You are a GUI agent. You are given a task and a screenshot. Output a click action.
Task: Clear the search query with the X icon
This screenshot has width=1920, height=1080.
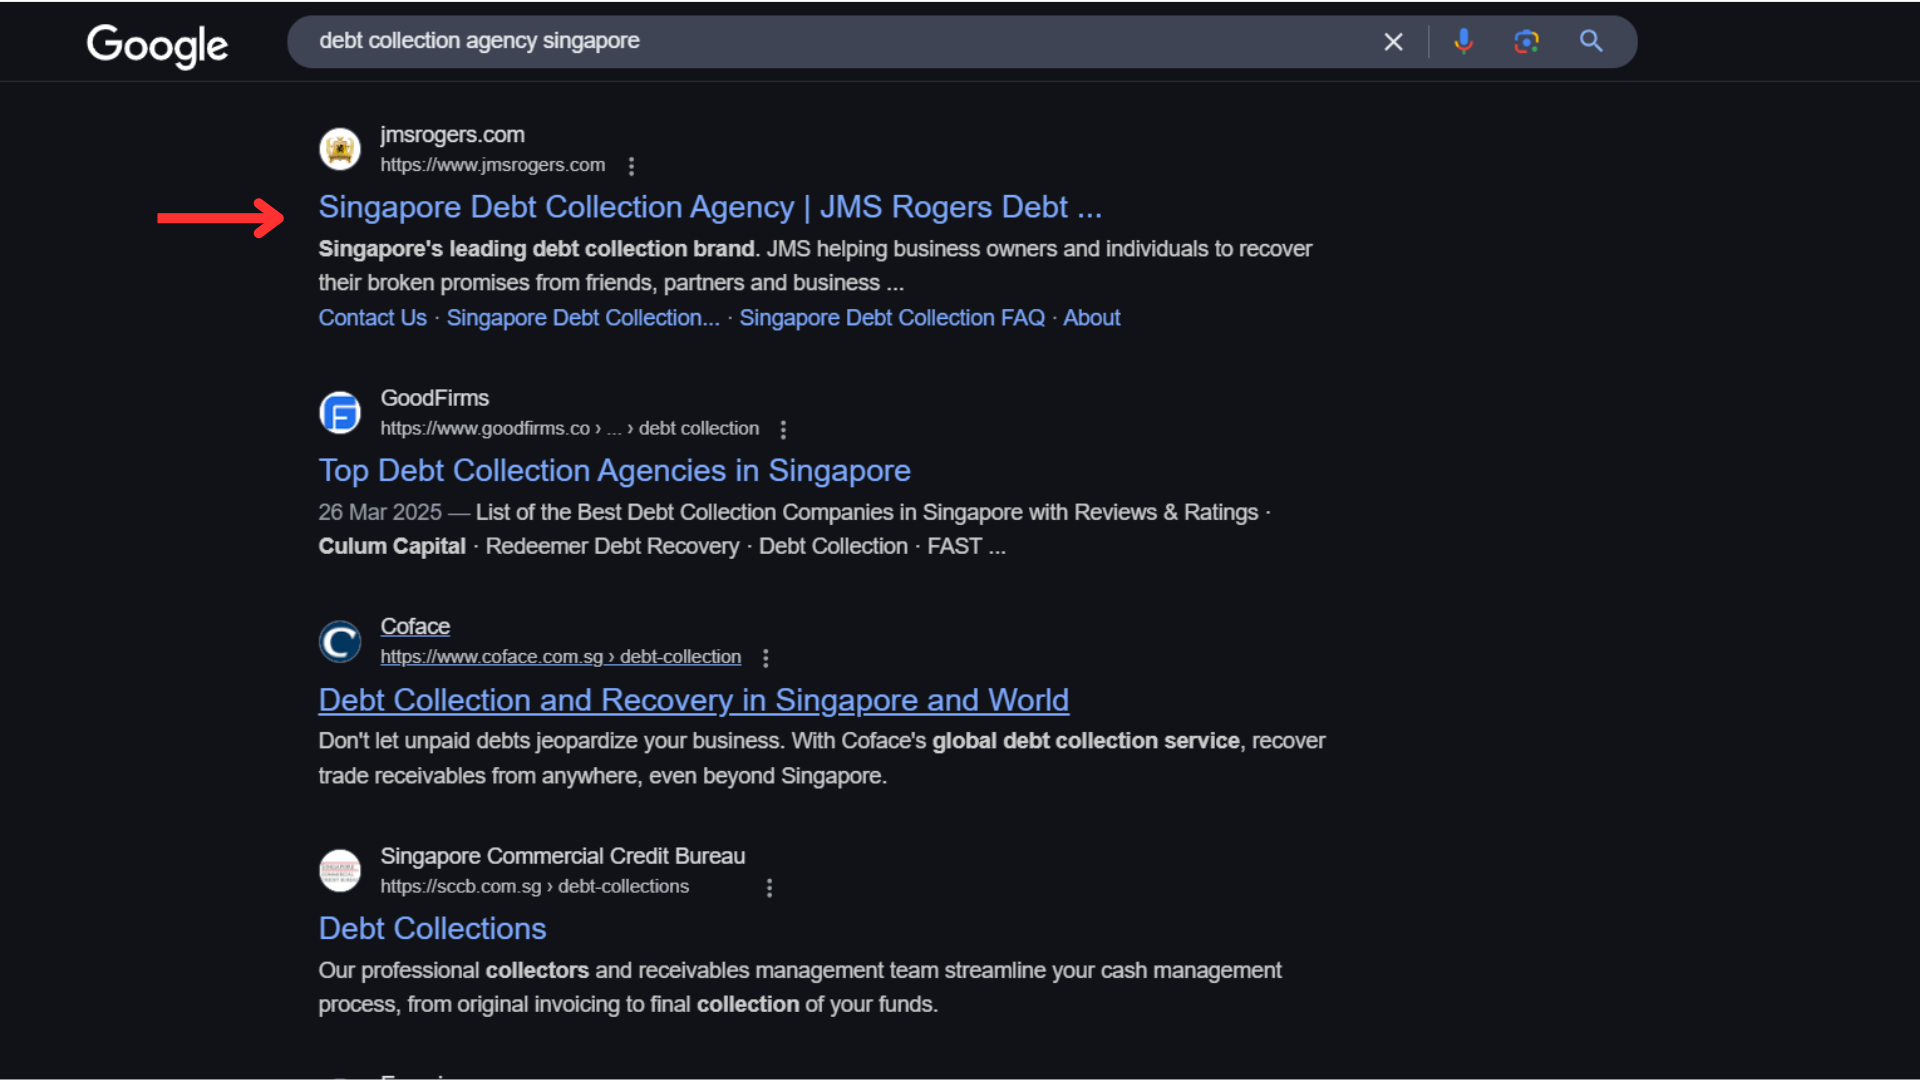pos(1393,42)
